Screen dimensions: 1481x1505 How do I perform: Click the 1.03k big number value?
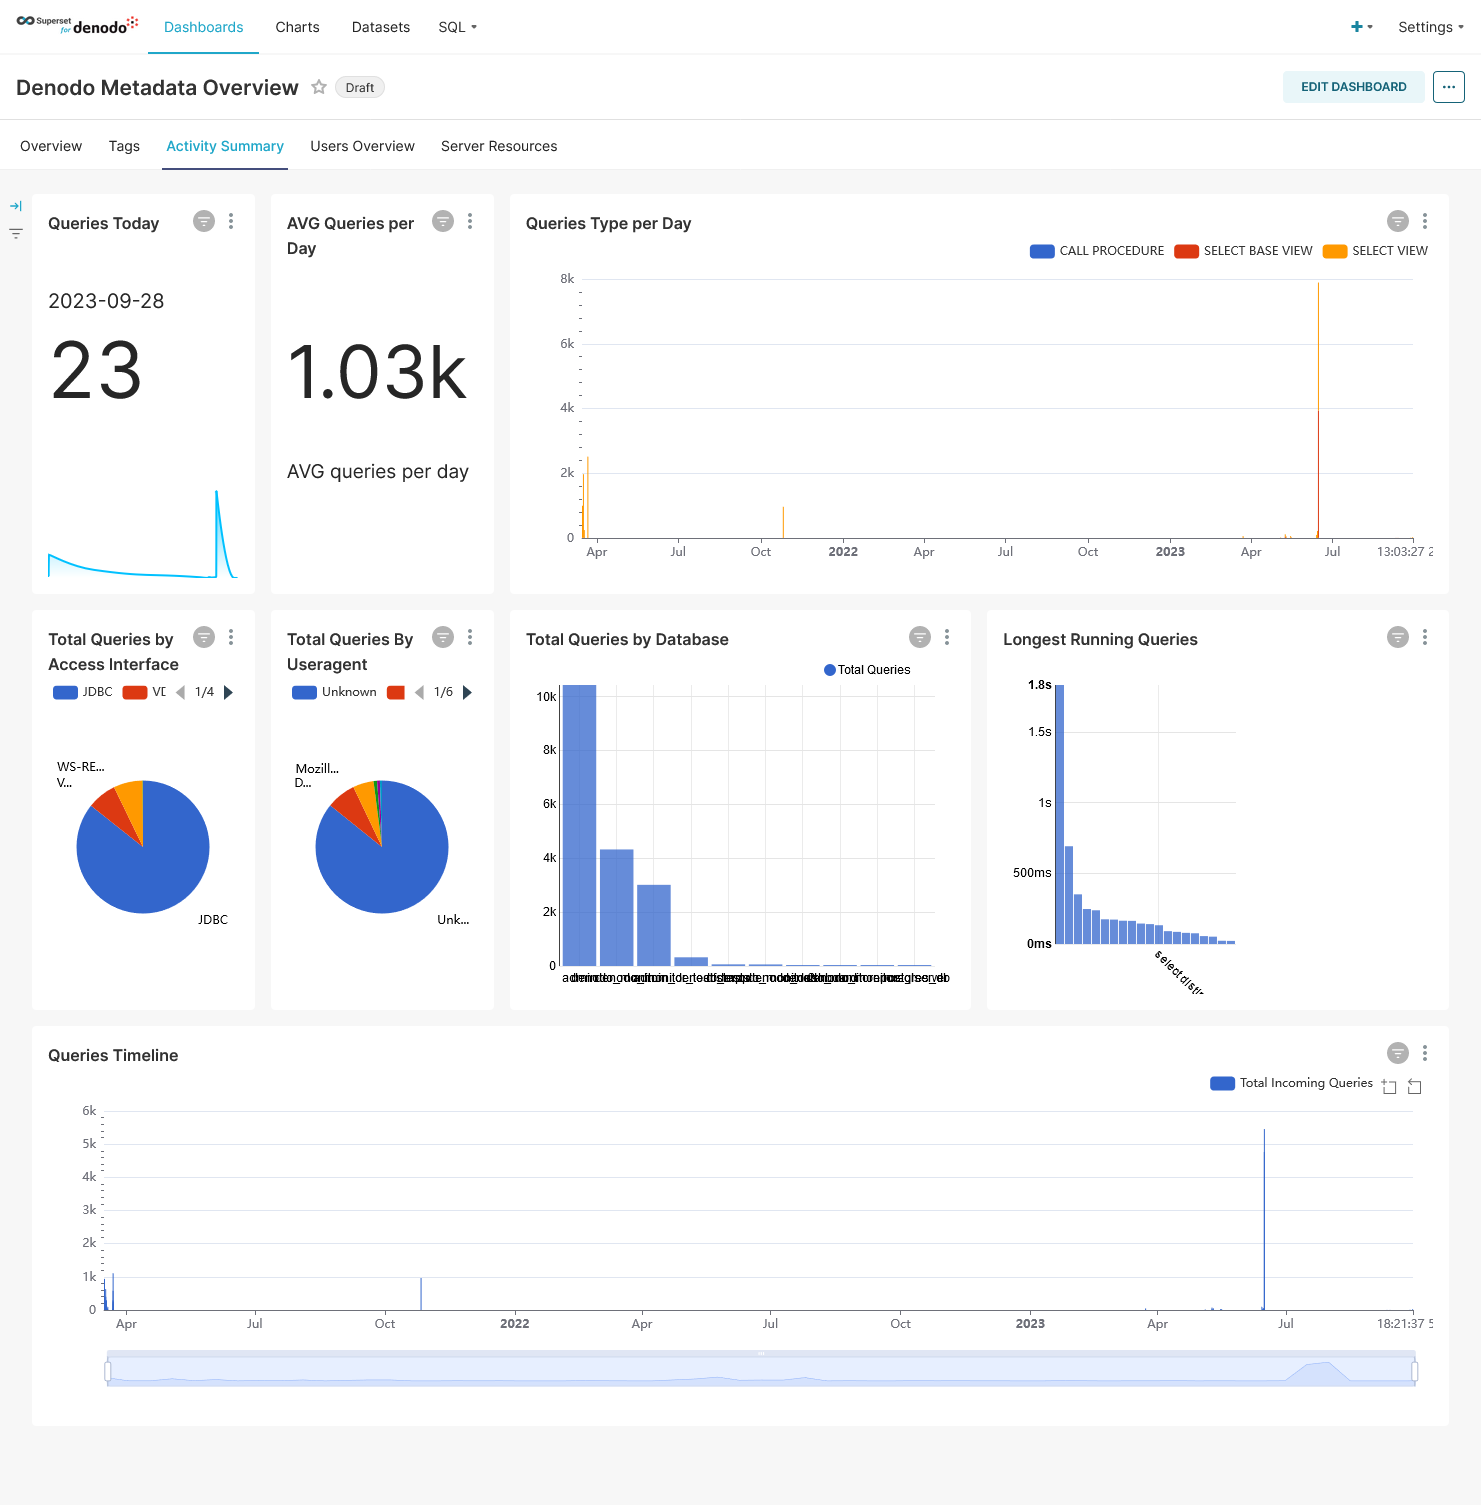[378, 373]
